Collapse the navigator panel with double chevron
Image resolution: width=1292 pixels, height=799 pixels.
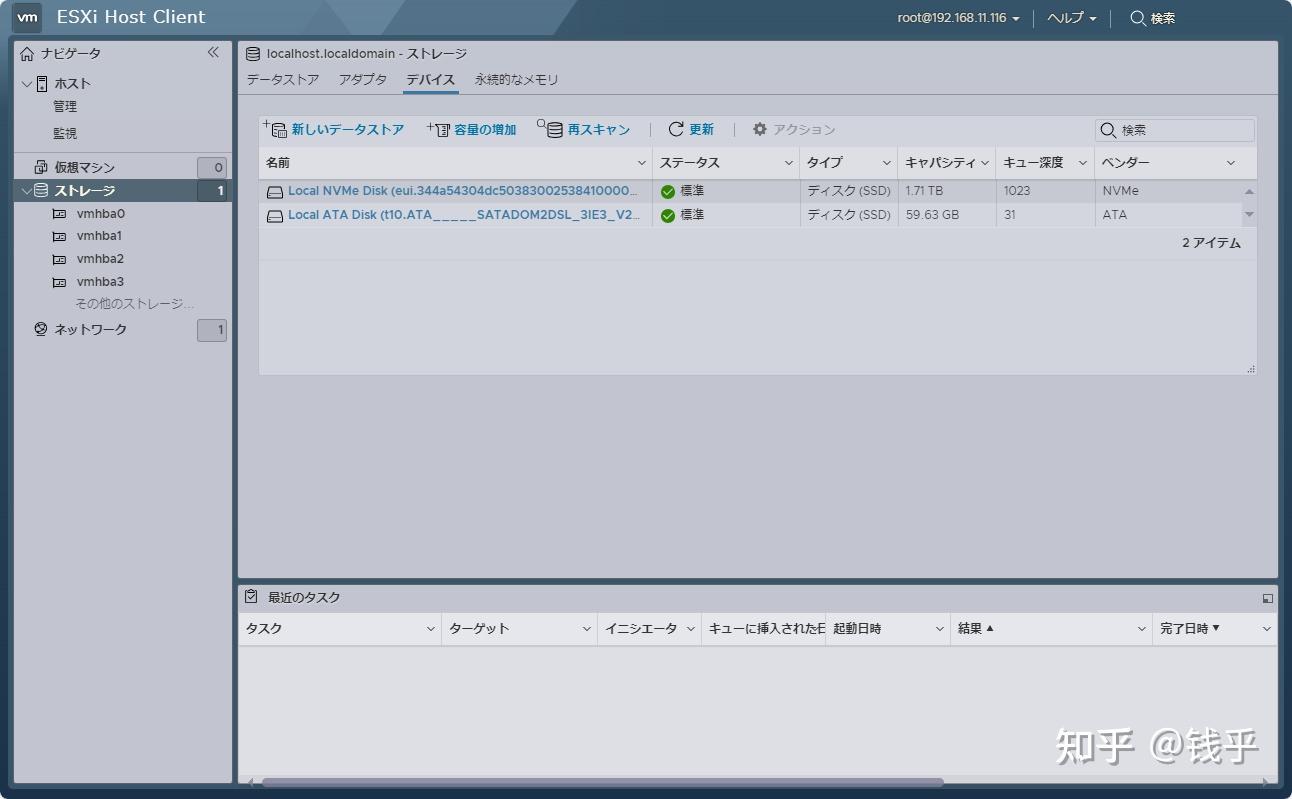point(213,52)
